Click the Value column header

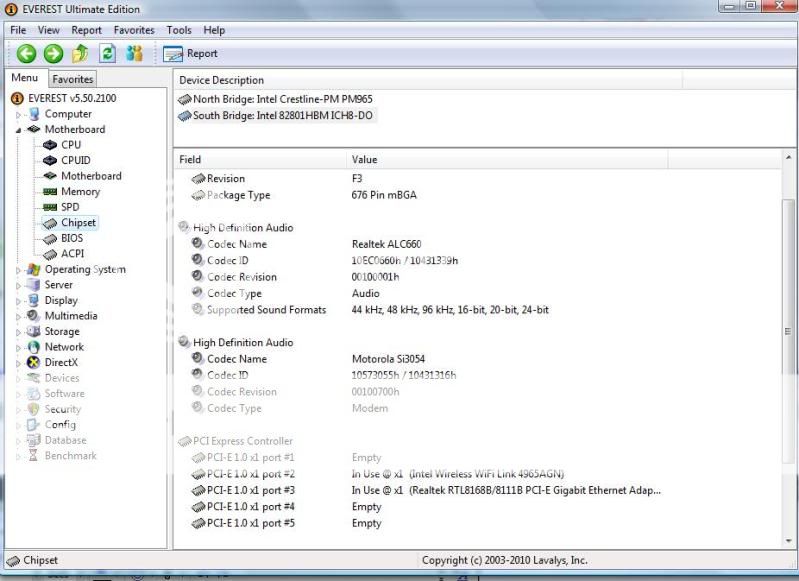[365, 159]
